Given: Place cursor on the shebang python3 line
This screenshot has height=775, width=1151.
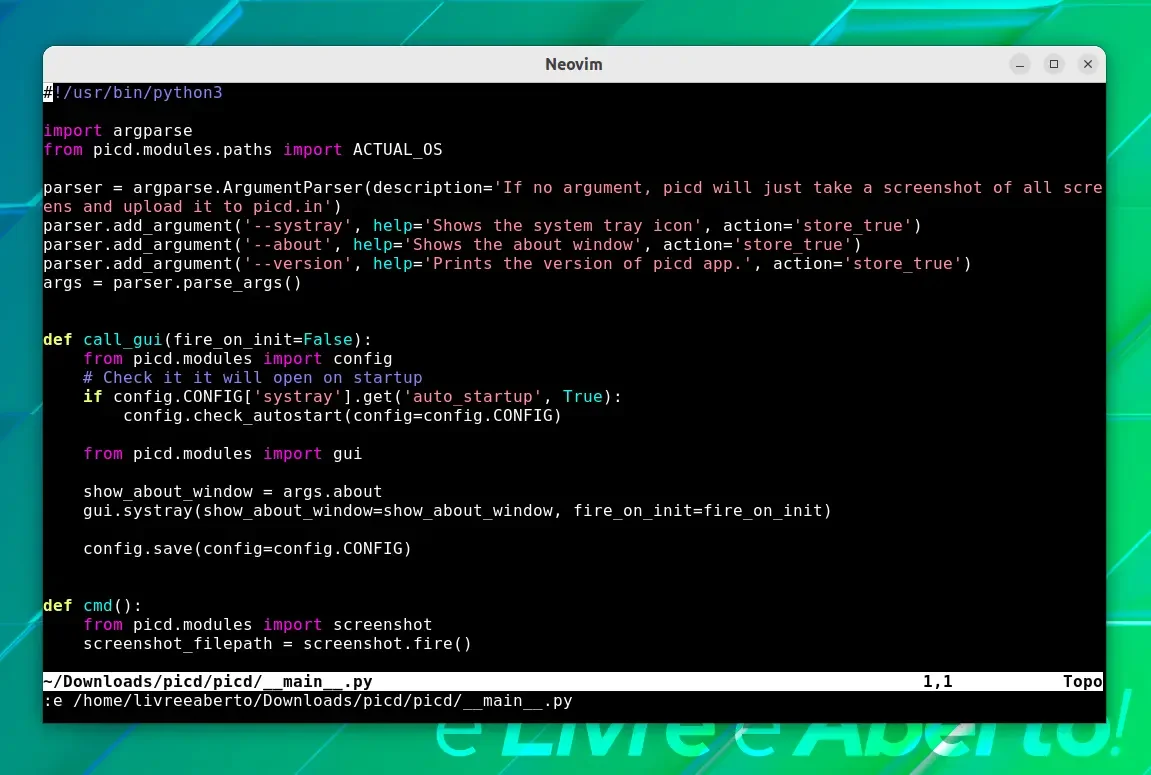Looking at the screenshot, I should pyautogui.click(x=133, y=92).
